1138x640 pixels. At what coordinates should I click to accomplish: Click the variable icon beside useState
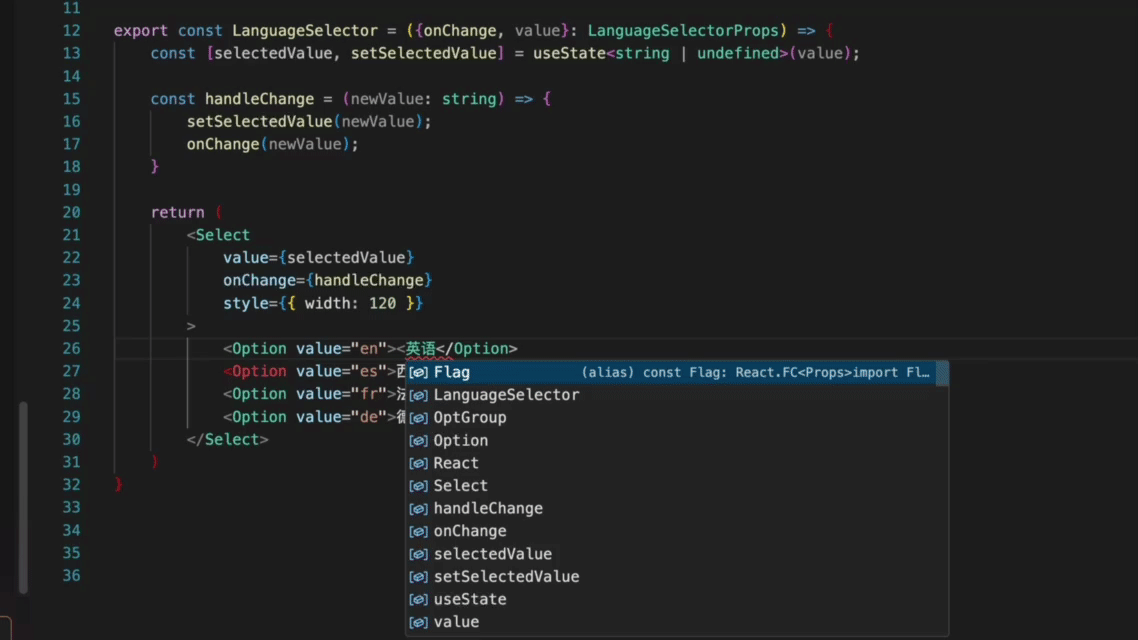(419, 599)
